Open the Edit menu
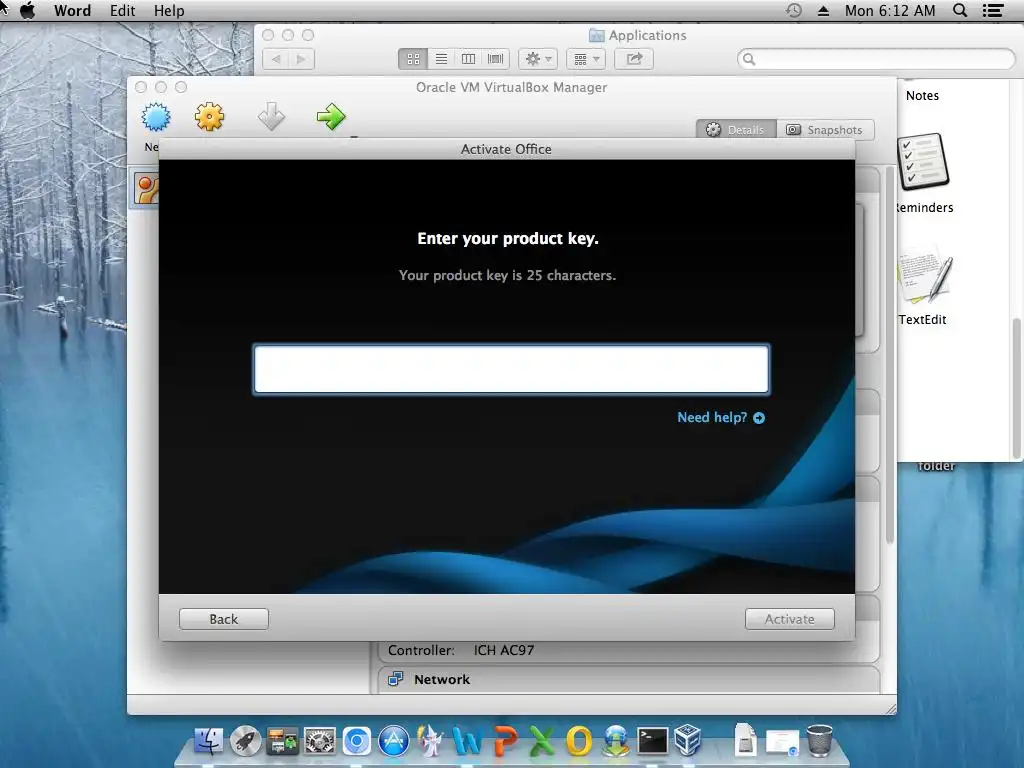1024x768 pixels. click(122, 10)
